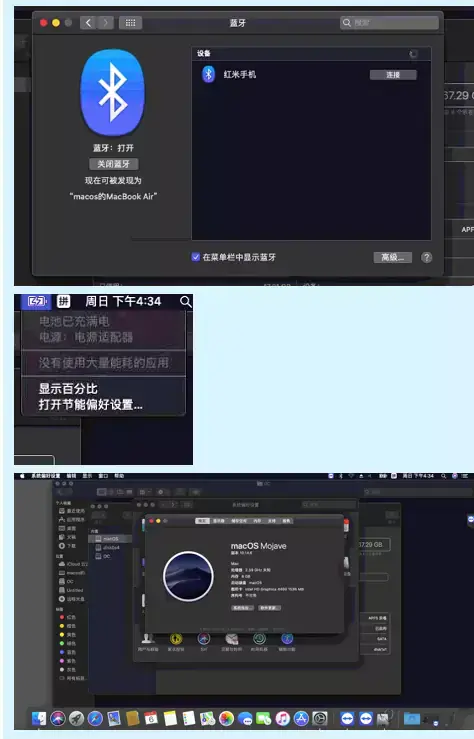Toggle 在菜单栏中显示蓝牙 checkbox
This screenshot has height=739, width=474.
pos(196,257)
